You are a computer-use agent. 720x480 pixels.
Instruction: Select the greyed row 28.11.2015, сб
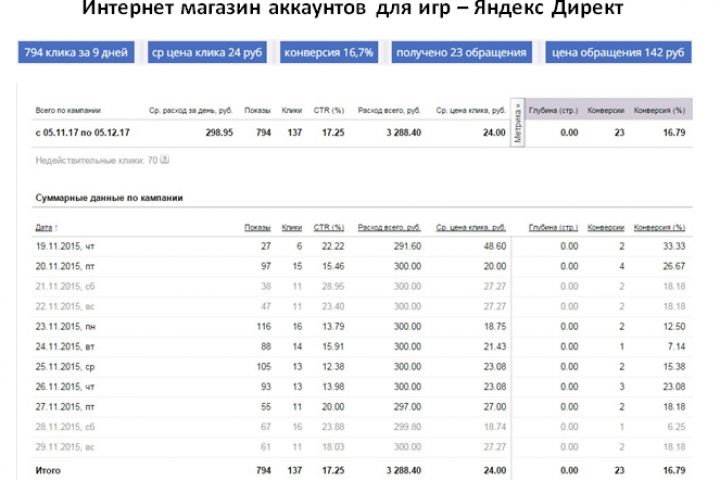pyautogui.click(x=362, y=427)
